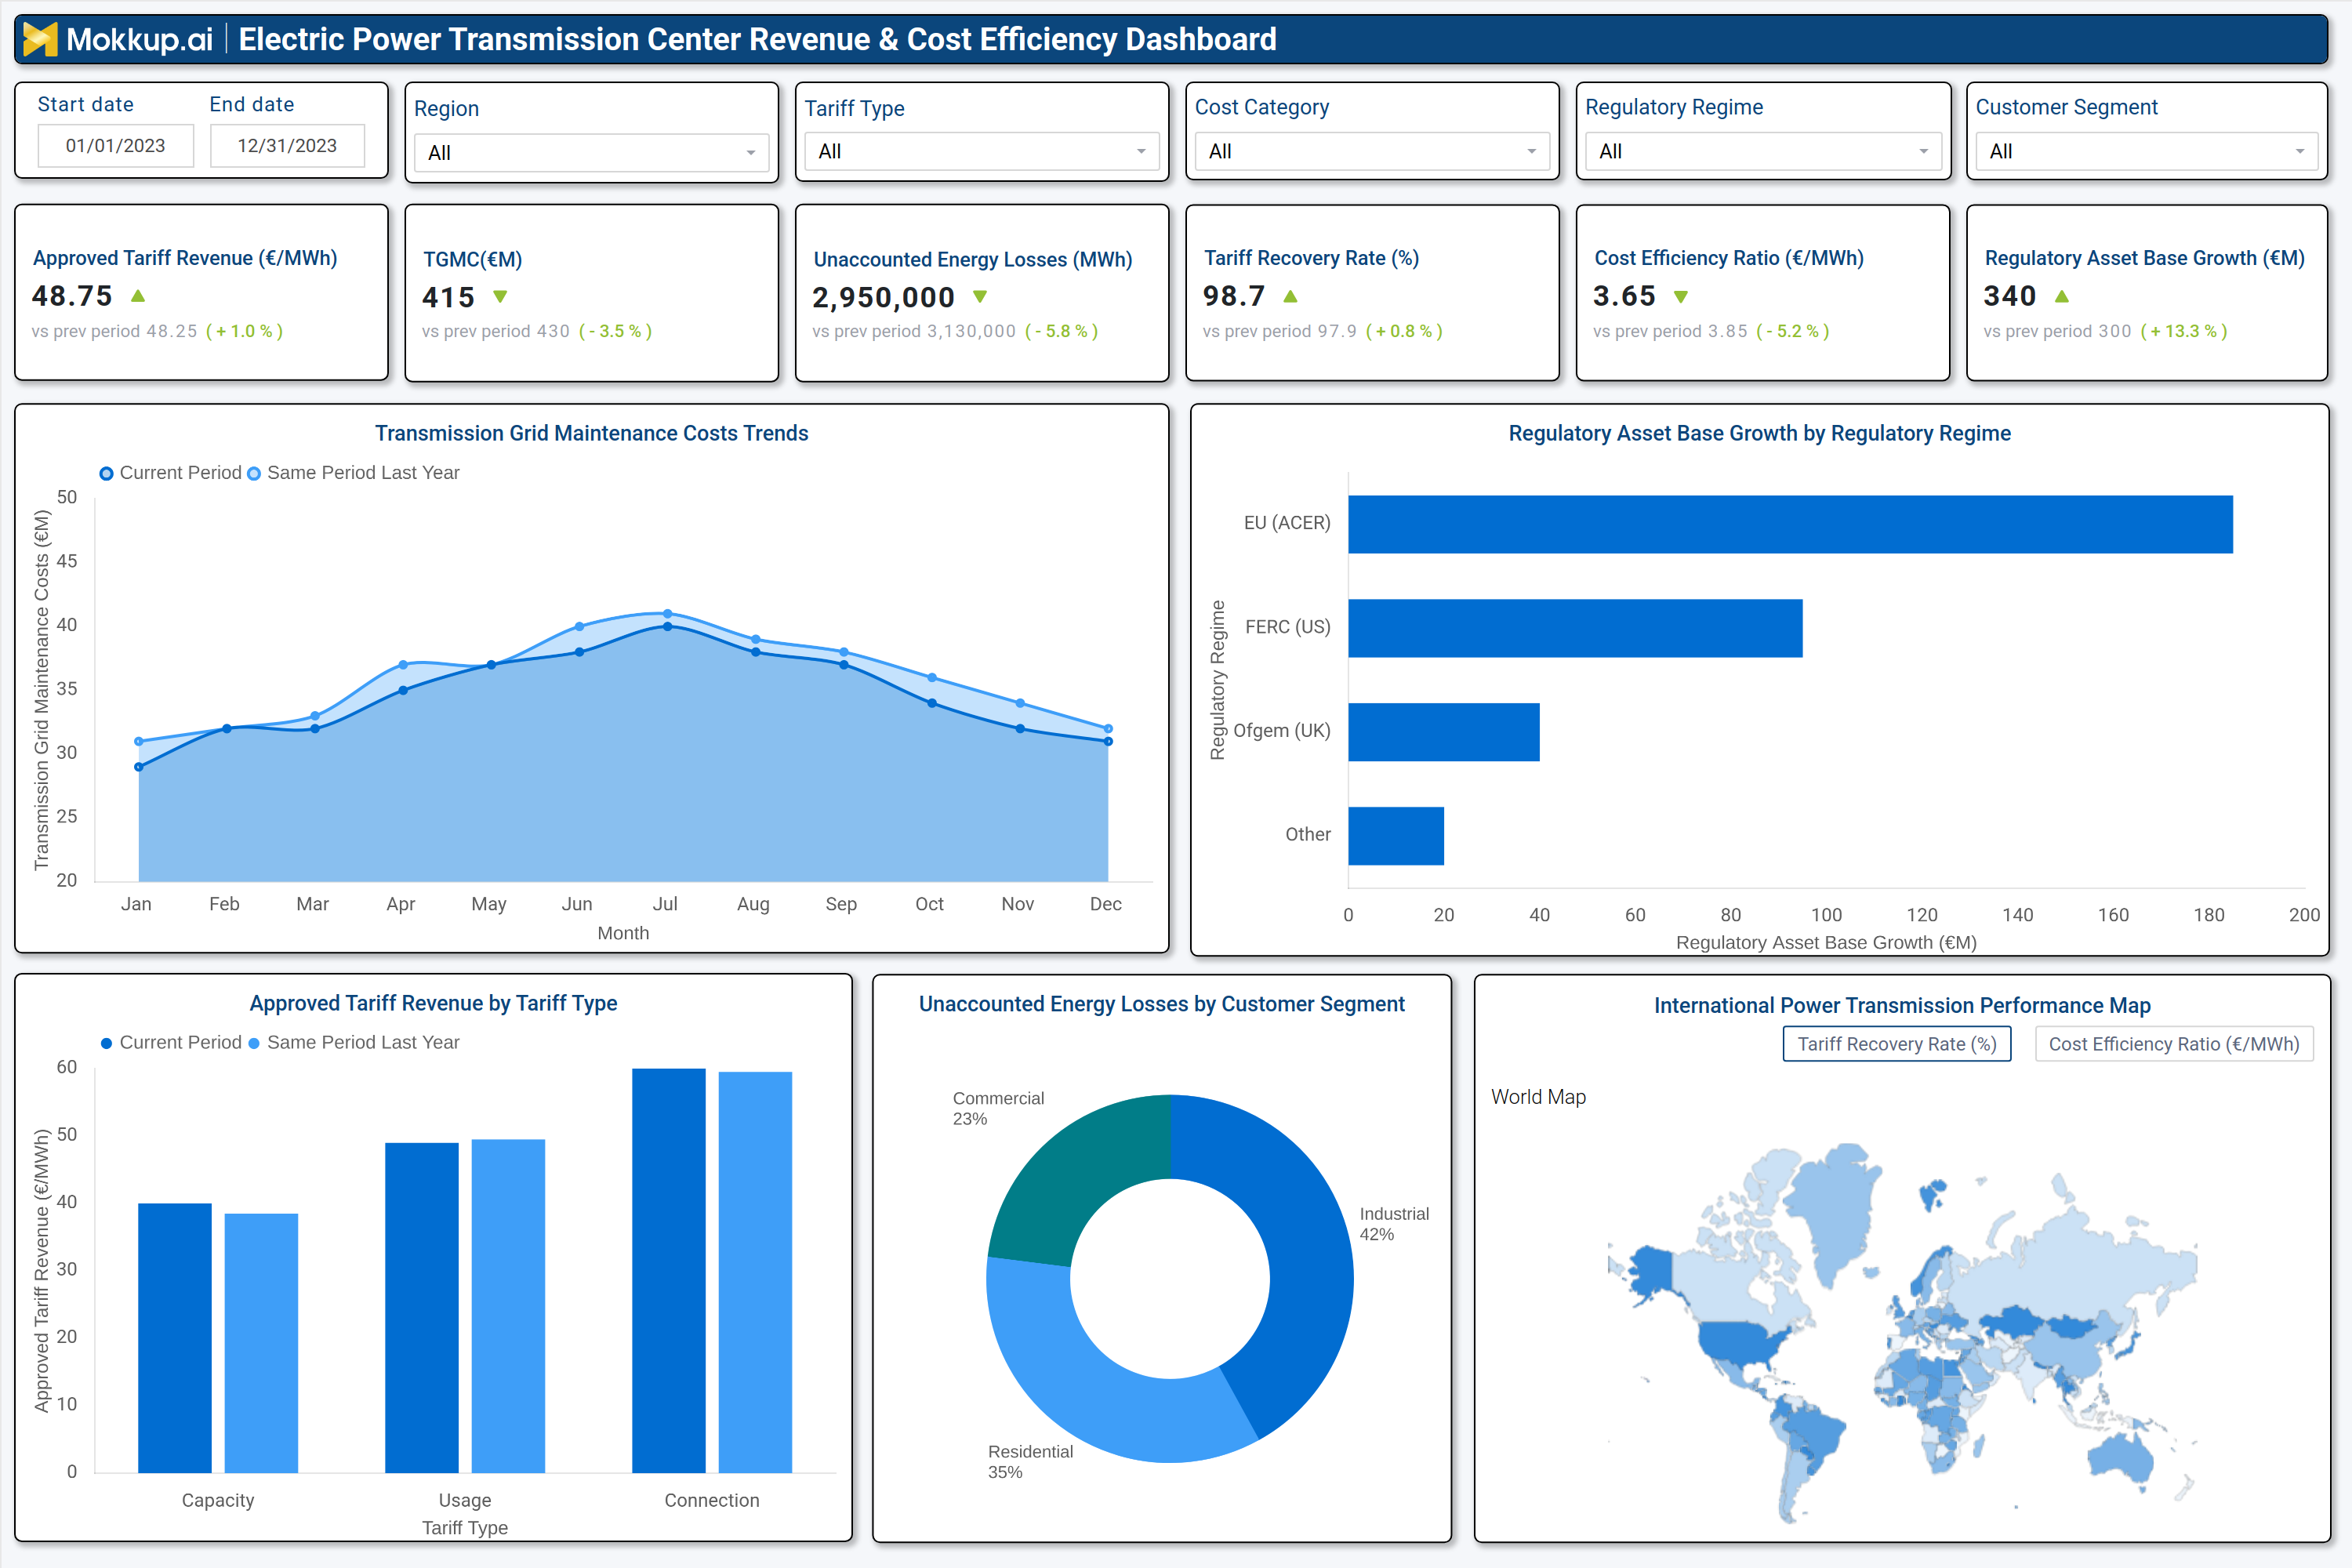Click the Mokkup.ai logo icon

pyautogui.click(x=40, y=39)
